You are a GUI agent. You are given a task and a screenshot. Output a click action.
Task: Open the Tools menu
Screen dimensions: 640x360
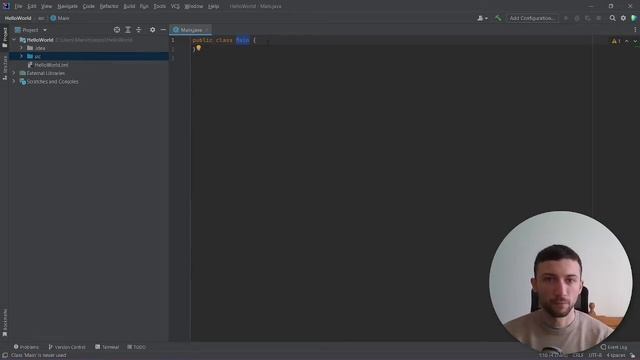pos(160,6)
